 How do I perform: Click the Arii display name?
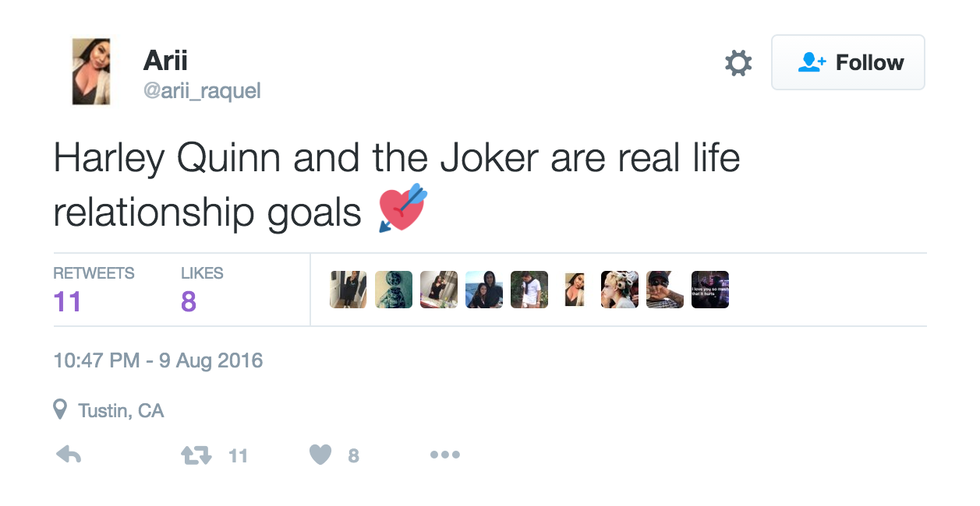pyautogui.click(x=165, y=60)
